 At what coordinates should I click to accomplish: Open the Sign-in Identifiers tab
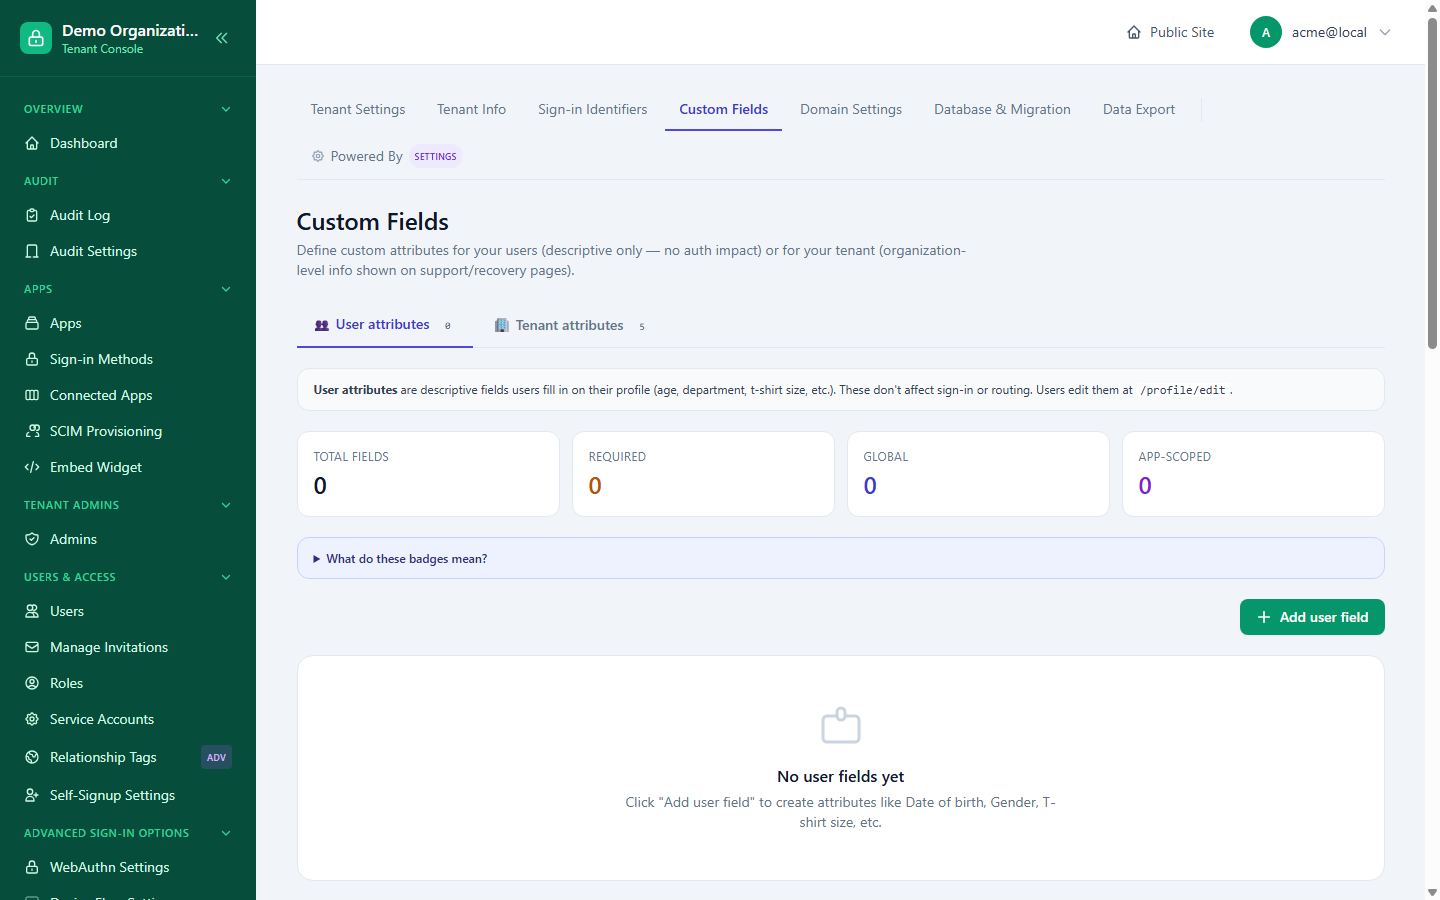[x=592, y=109]
